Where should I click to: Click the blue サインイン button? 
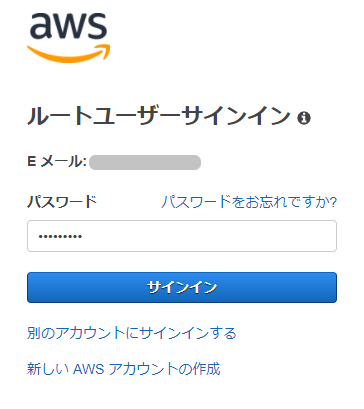pyautogui.click(x=182, y=287)
